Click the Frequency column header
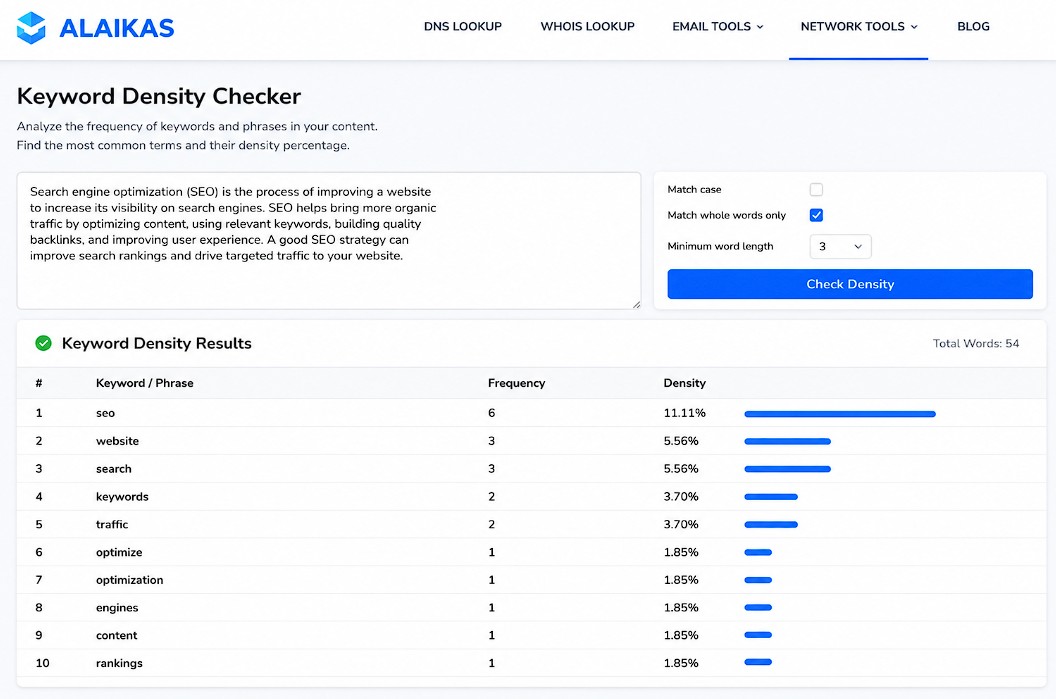The width and height of the screenshot is (1056, 699). point(517,383)
